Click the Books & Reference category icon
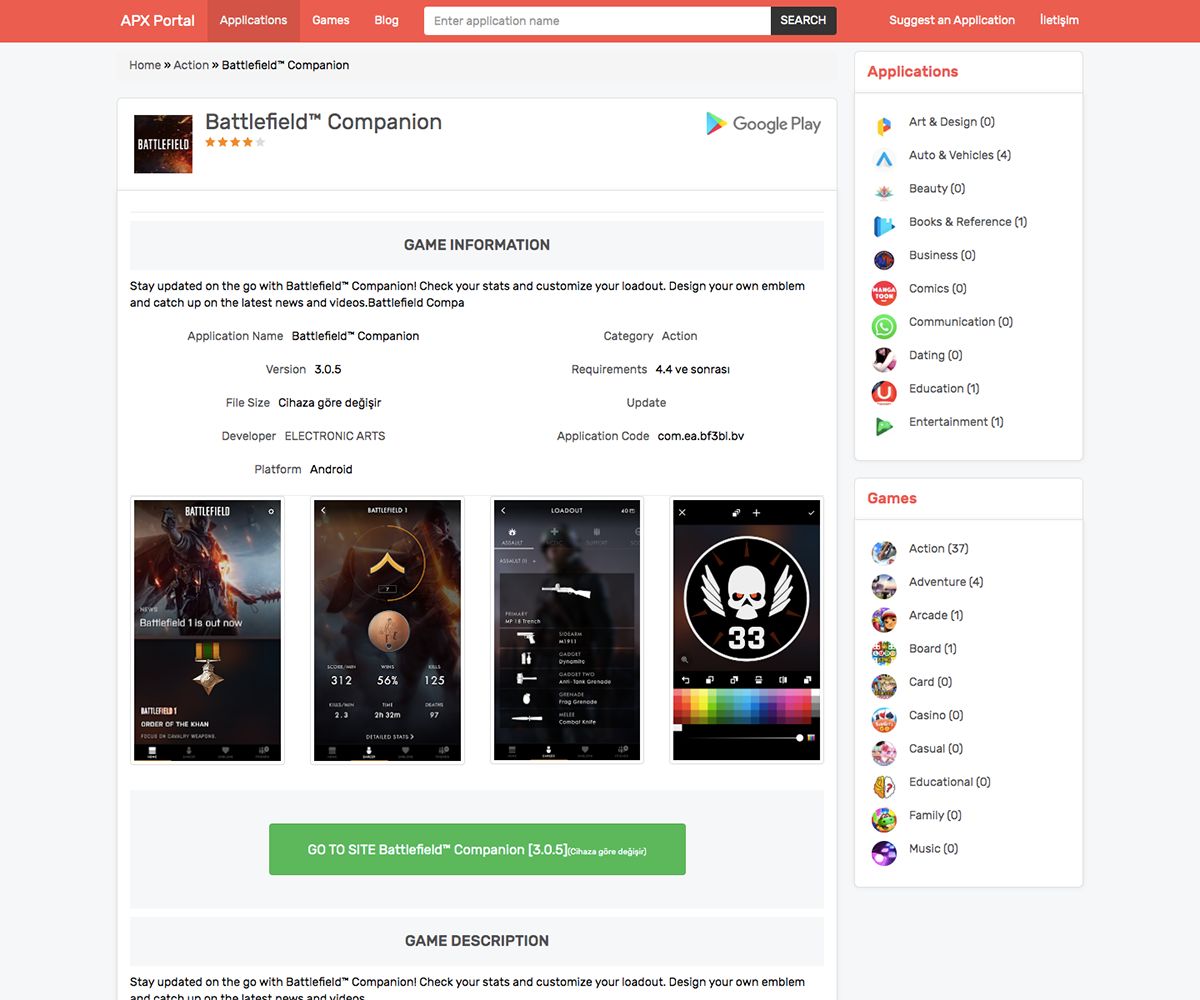The image size is (1200, 1000). click(x=884, y=226)
